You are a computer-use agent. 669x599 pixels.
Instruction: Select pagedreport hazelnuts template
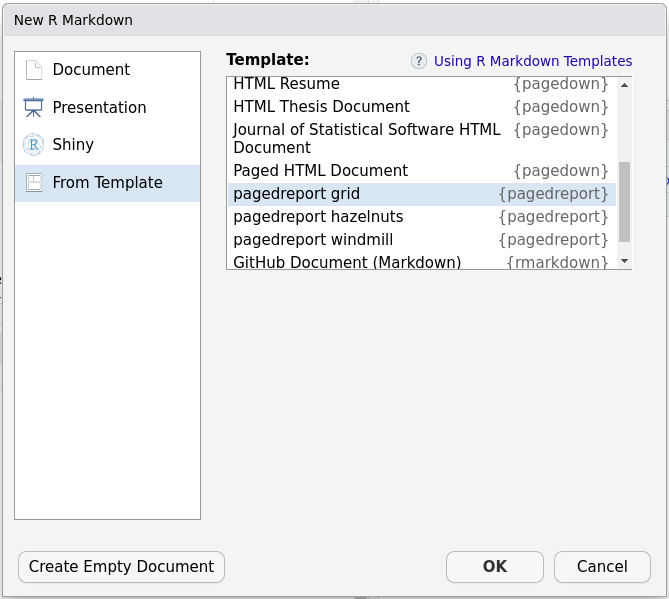click(x=318, y=217)
